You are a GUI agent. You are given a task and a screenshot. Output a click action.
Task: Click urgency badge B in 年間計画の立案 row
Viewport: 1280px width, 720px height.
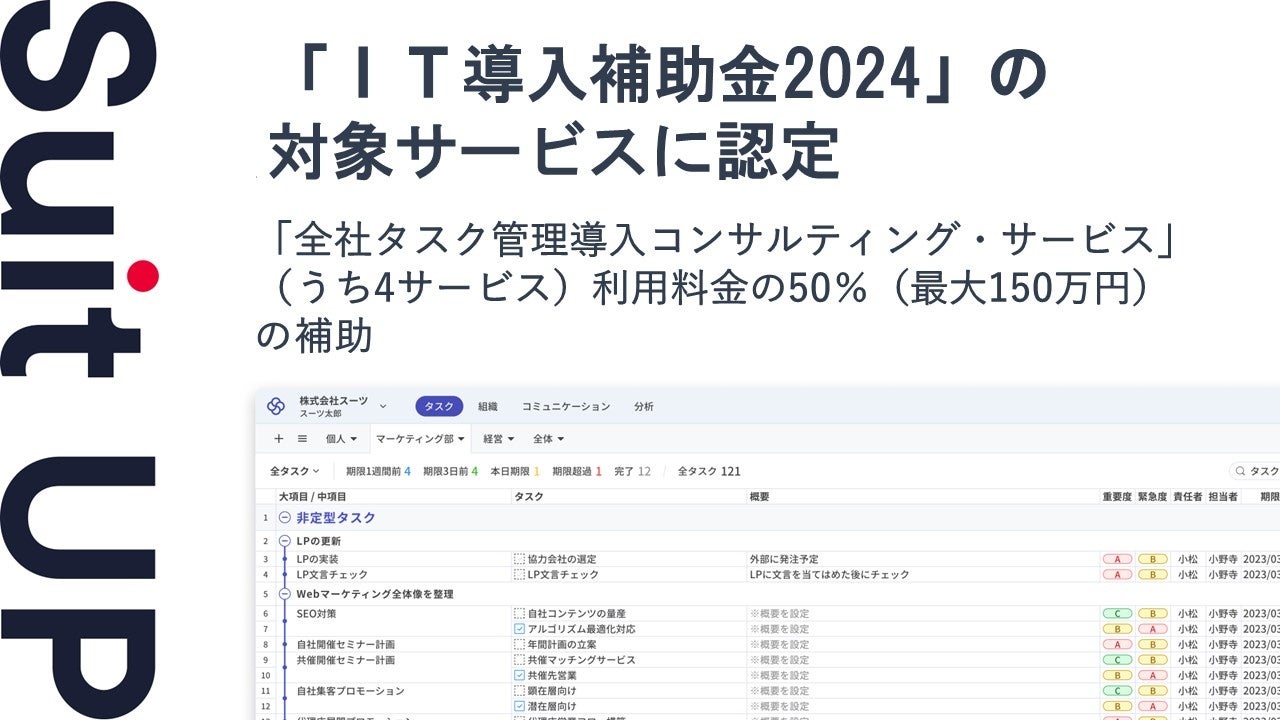(1153, 645)
